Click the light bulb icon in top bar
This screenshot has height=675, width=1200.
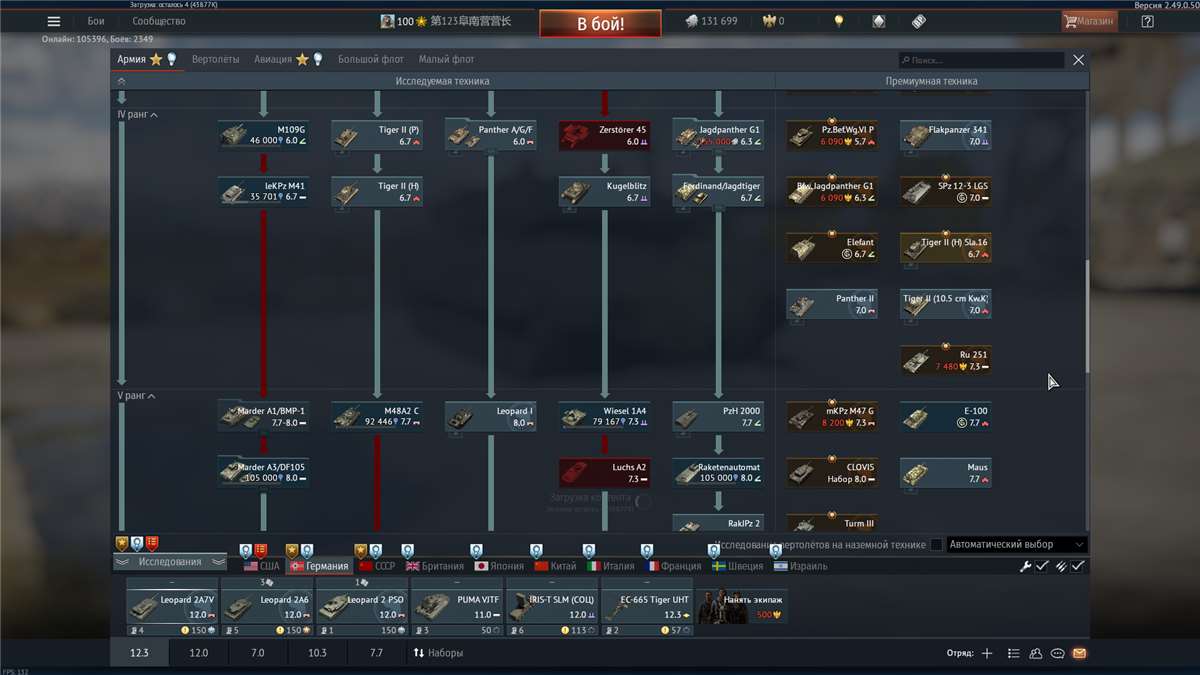[839, 21]
